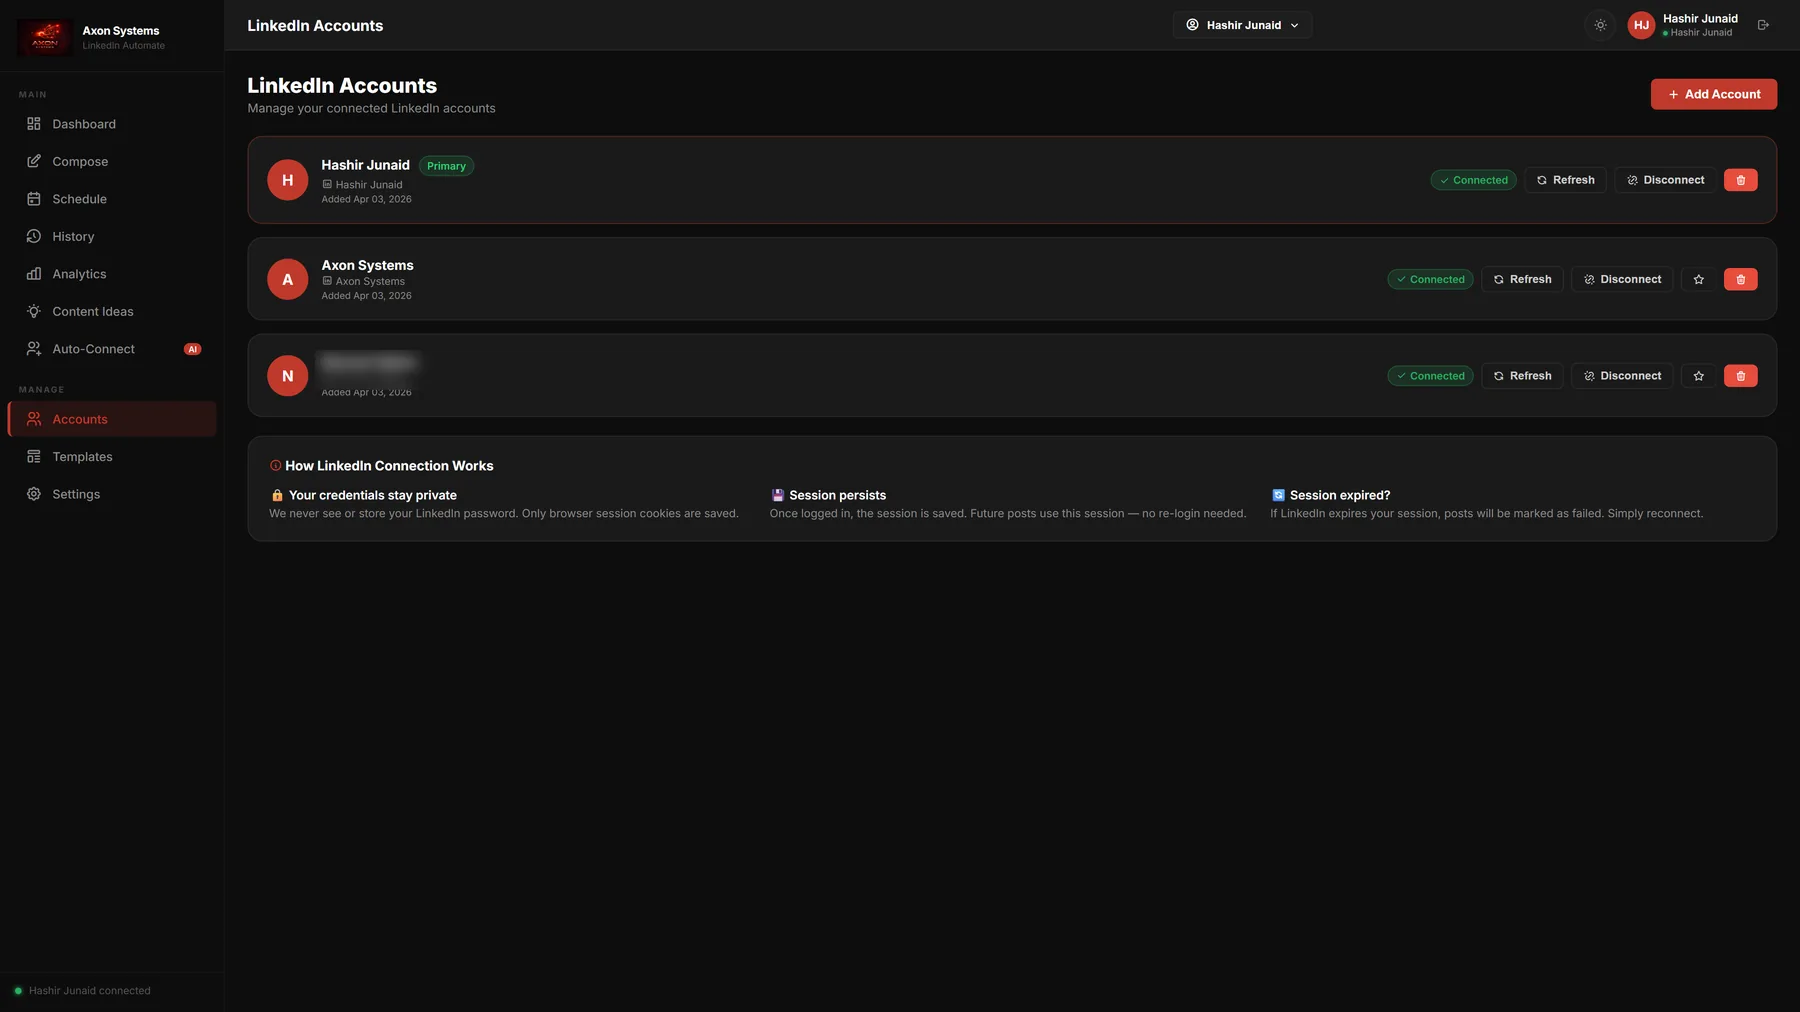Click the Axon Systems logo image

tap(45, 37)
